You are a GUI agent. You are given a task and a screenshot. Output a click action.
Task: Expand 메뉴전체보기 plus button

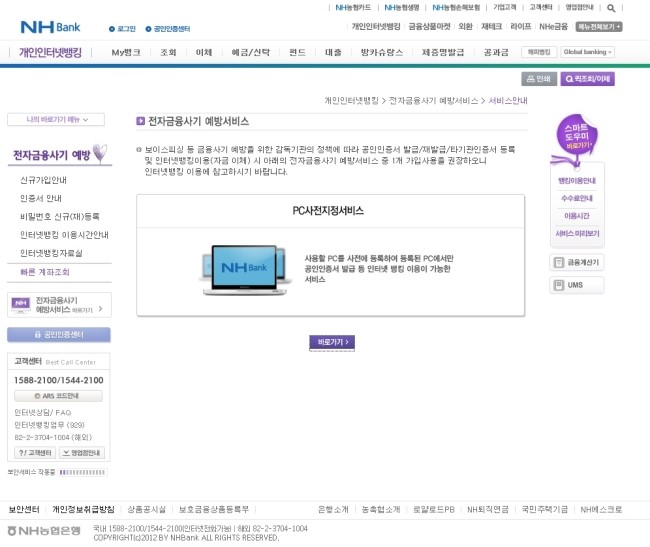point(599,27)
